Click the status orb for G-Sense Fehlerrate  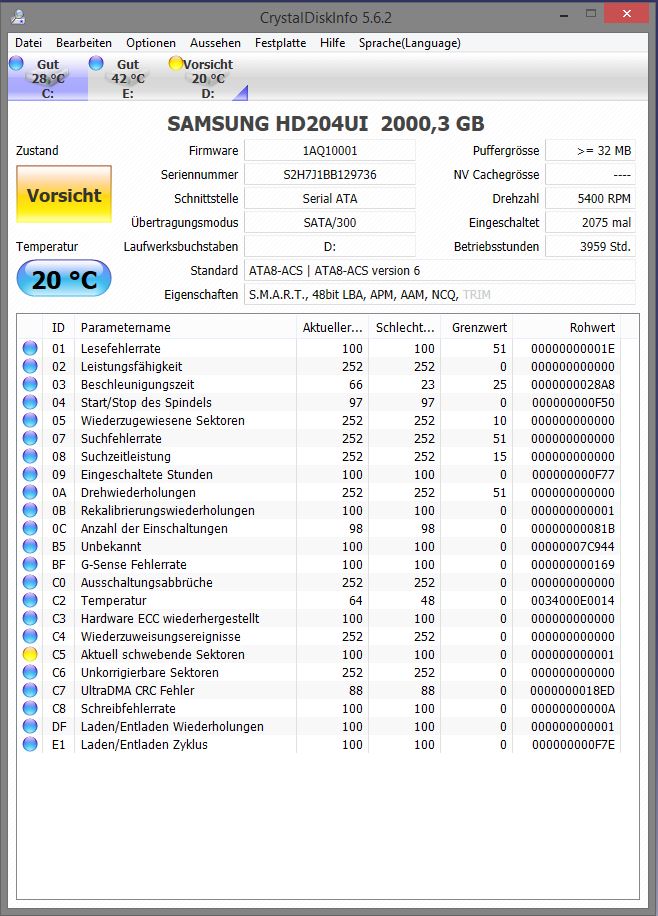tap(30, 564)
